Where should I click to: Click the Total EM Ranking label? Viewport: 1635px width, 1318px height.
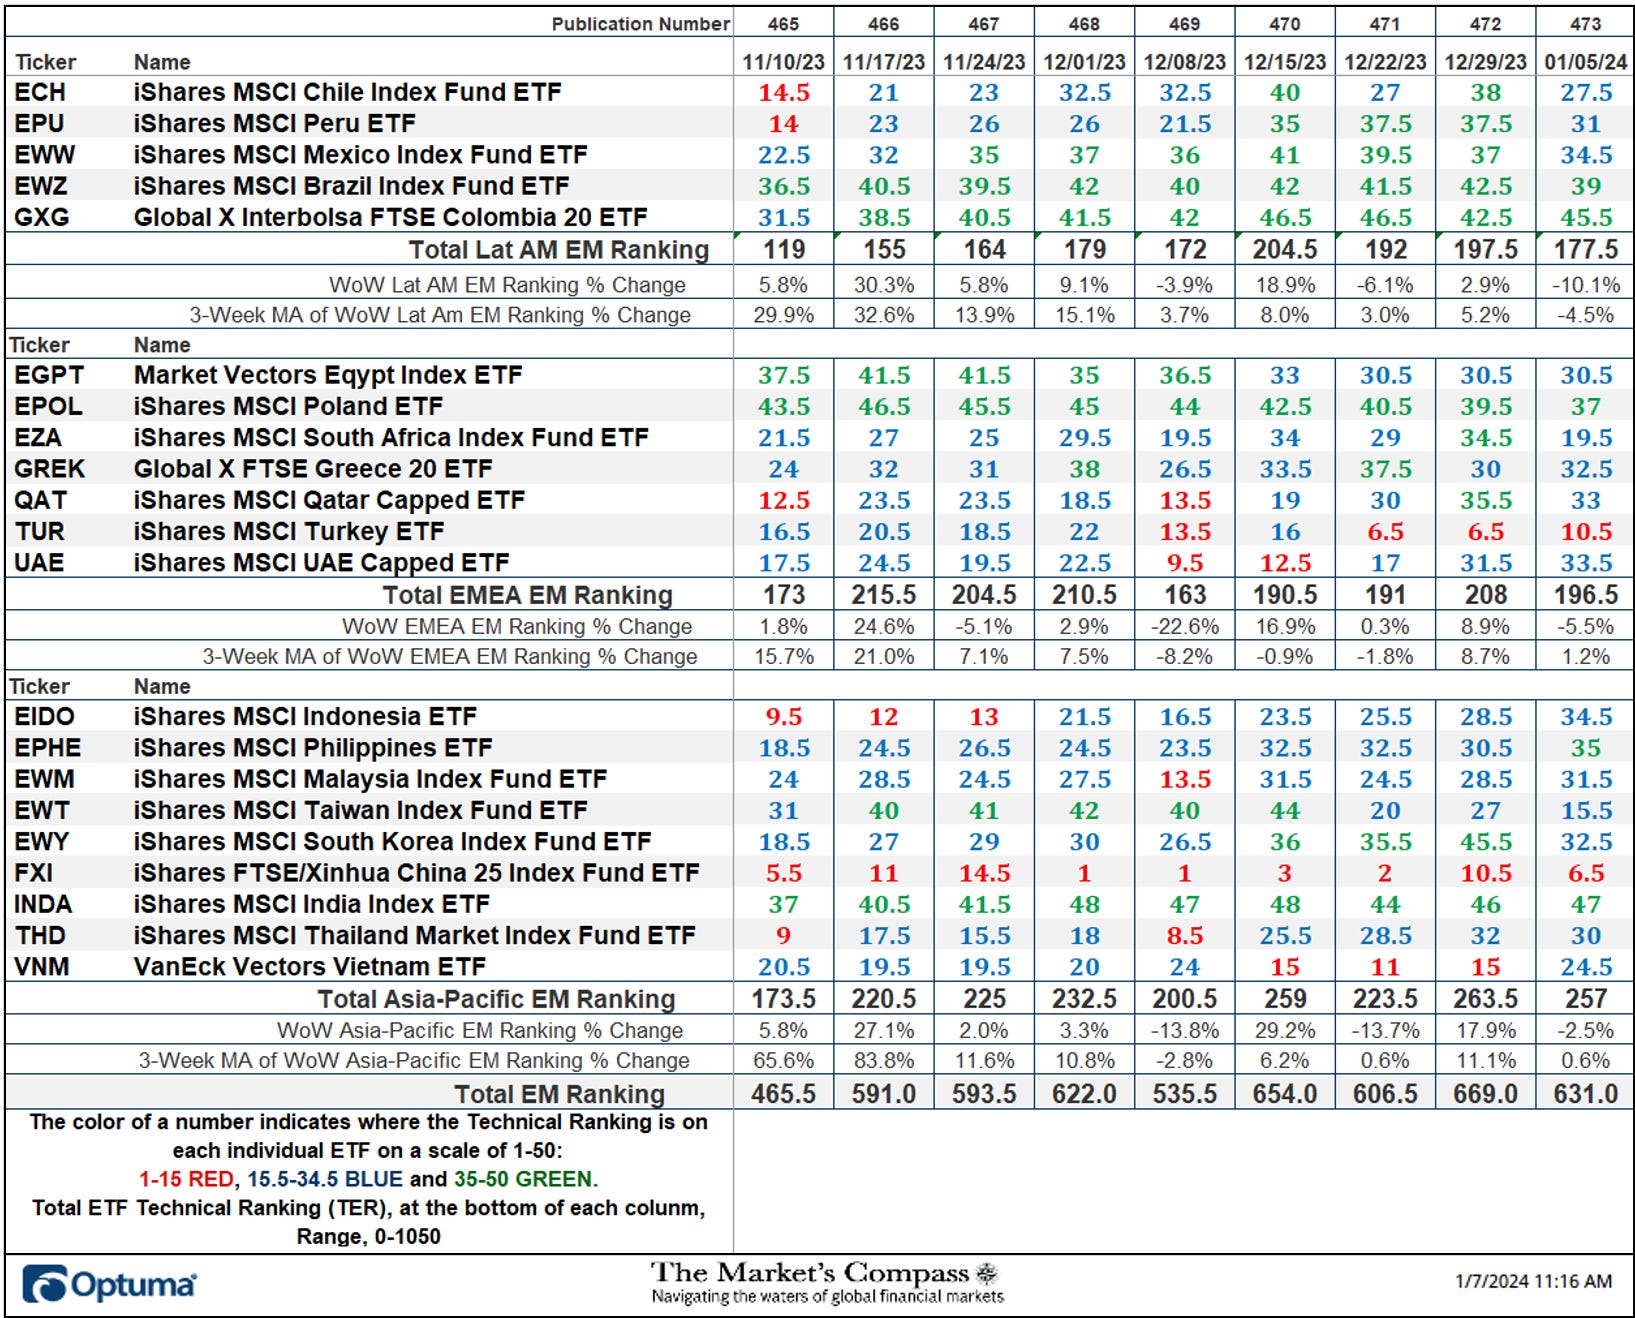[559, 1094]
